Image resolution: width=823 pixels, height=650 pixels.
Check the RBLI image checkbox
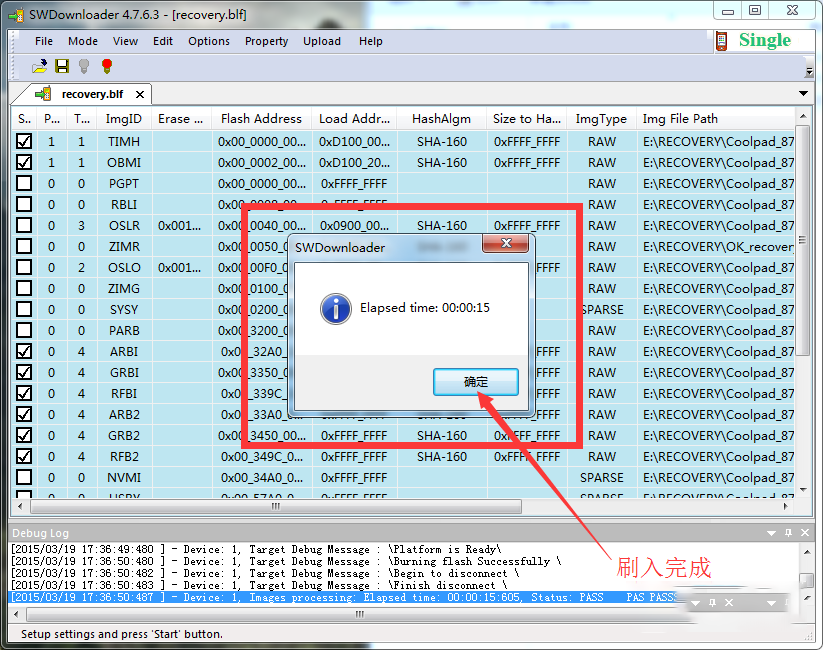[24, 204]
